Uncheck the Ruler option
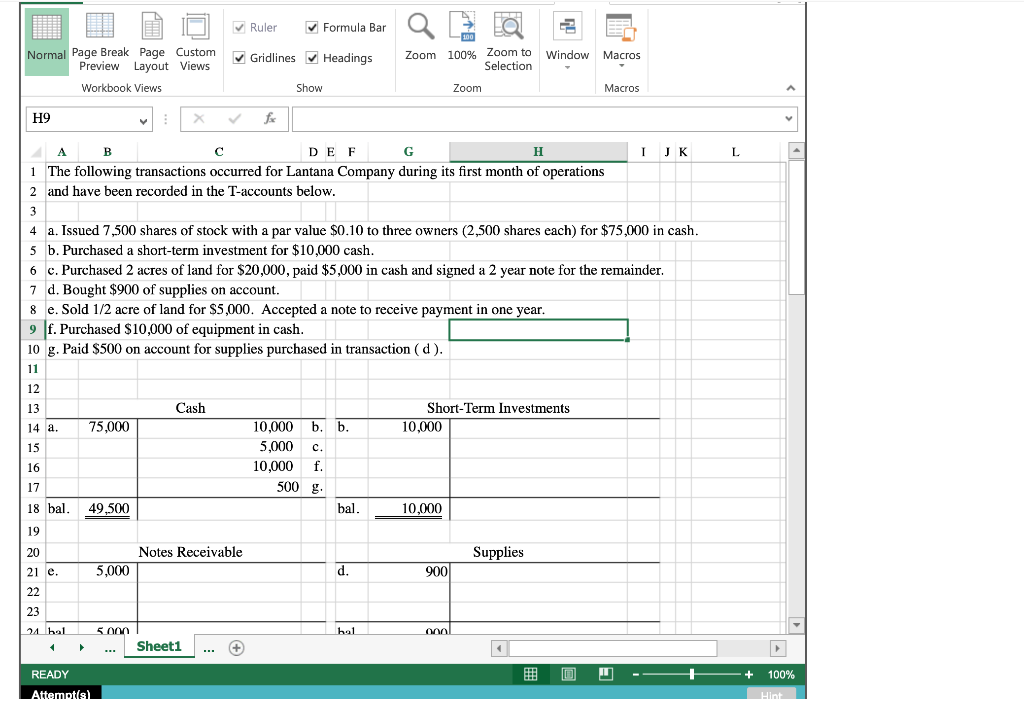The height and width of the screenshot is (712, 1024). click(240, 27)
